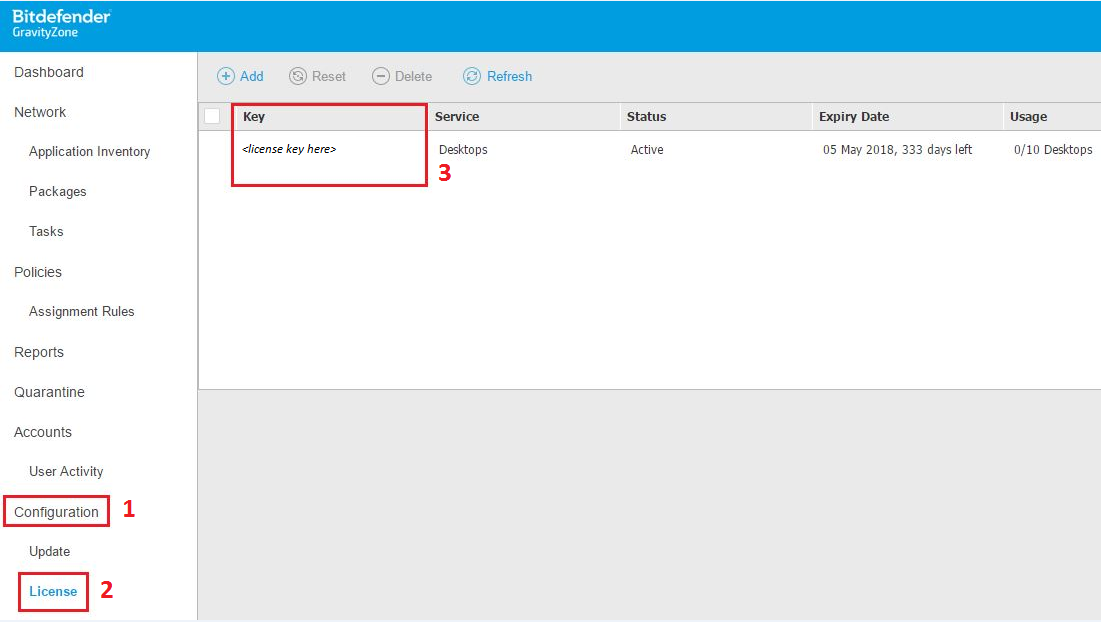Screen dimensions: 1101x622
Task: Click the Add plus icon
Action: point(225,76)
